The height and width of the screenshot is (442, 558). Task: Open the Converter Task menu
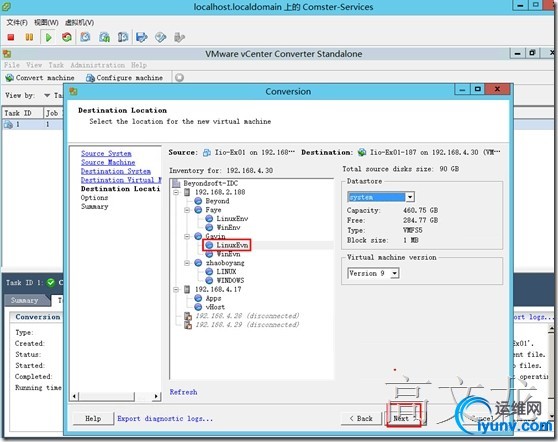[56, 65]
